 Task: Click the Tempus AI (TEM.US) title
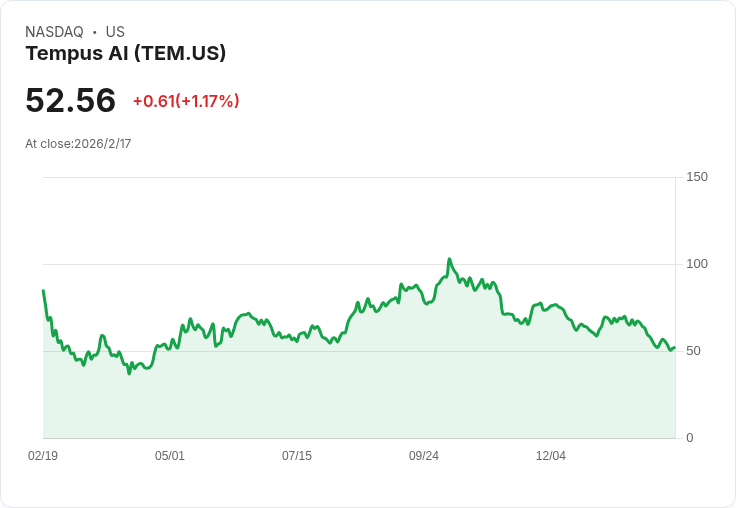click(x=126, y=54)
